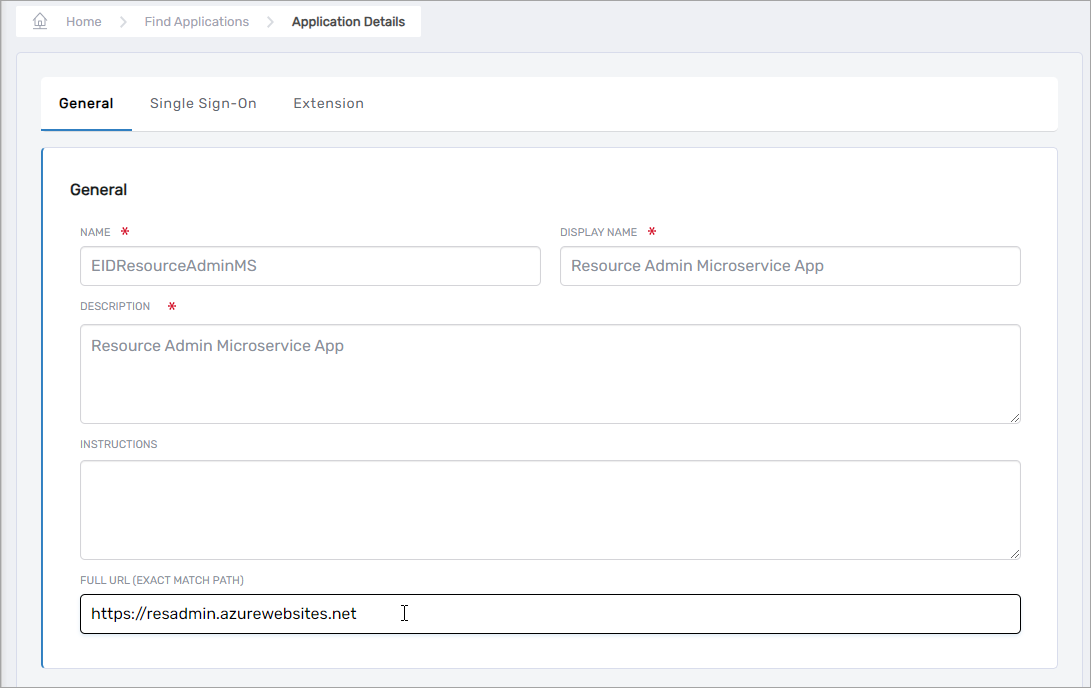Click the chevron before Application Details

tap(271, 22)
